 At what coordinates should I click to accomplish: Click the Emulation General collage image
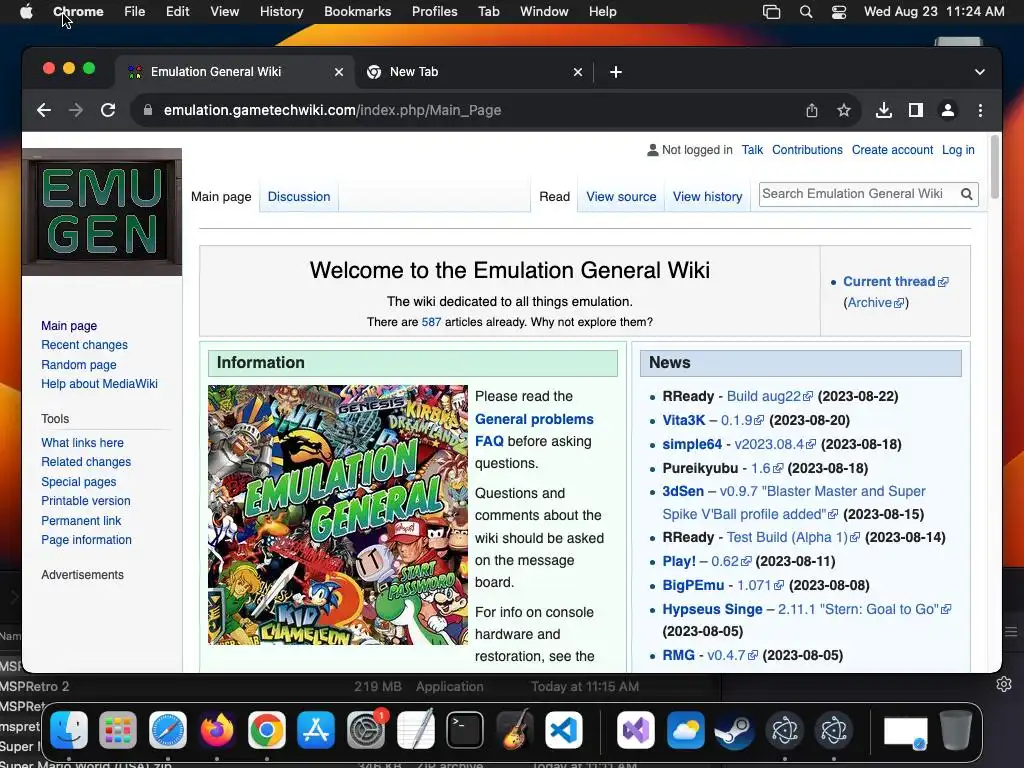338,515
